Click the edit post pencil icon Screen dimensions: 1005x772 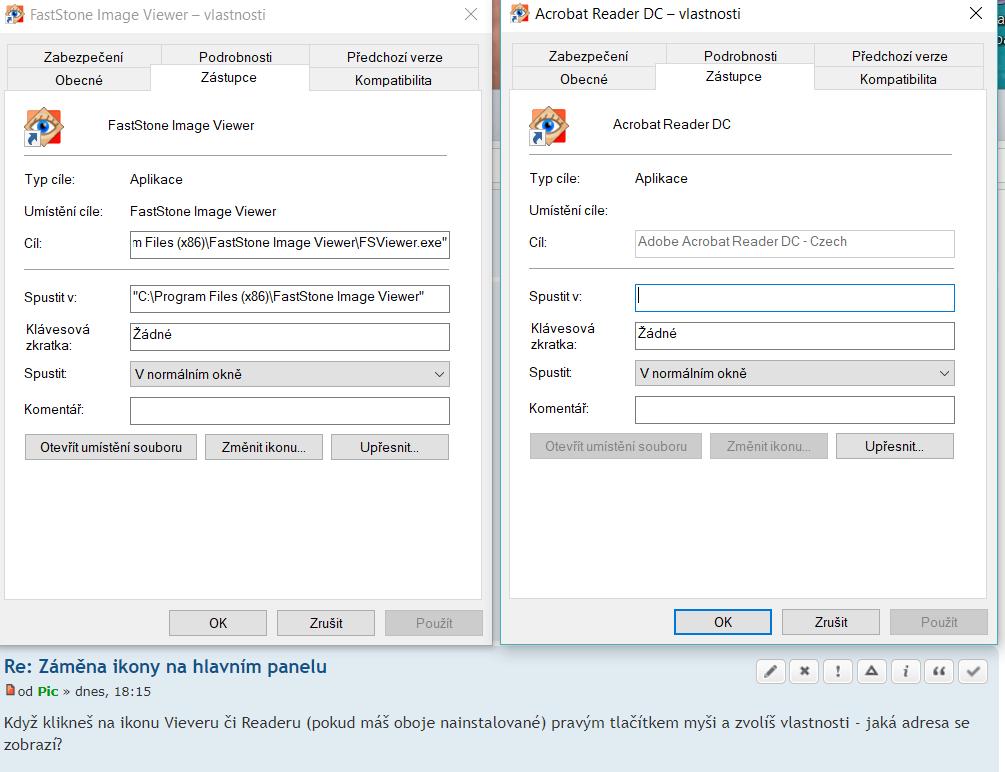770,671
